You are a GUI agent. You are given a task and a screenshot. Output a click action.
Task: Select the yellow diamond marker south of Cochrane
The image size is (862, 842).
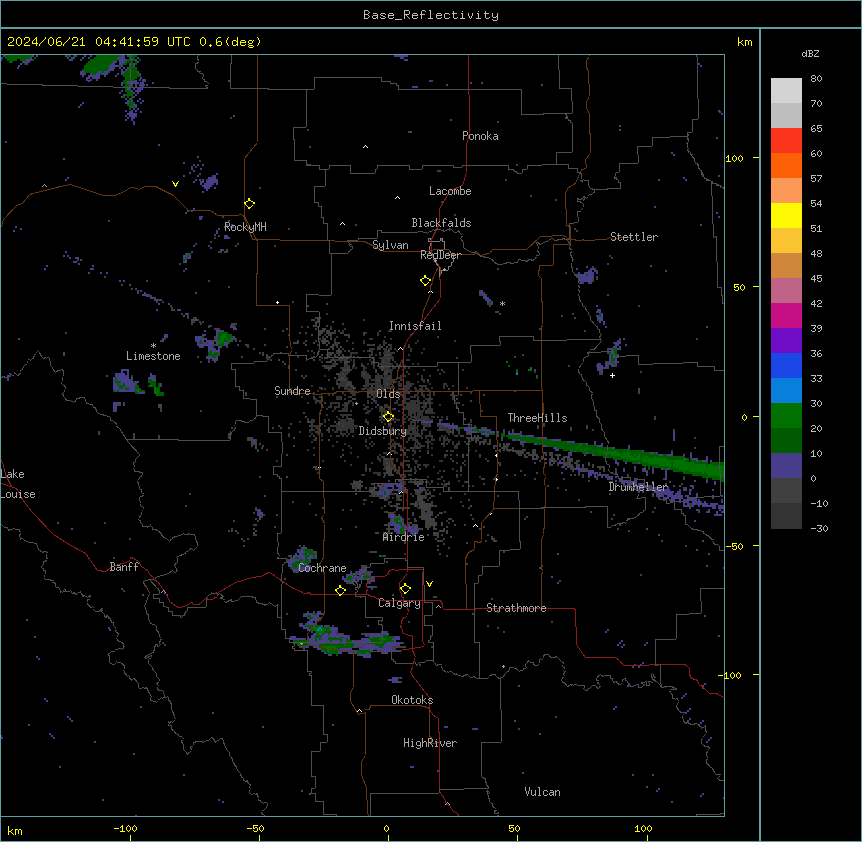click(x=340, y=590)
